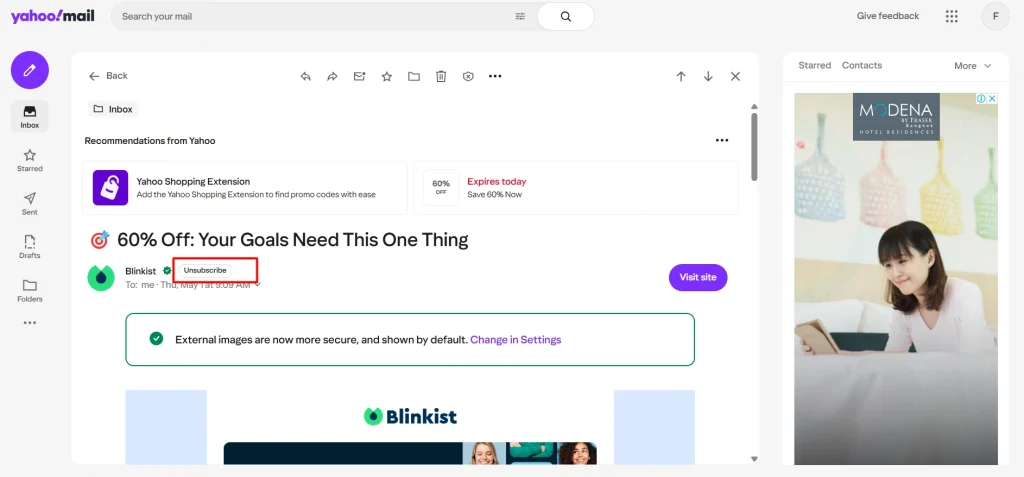Follow the Change in Settings link

pos(515,340)
